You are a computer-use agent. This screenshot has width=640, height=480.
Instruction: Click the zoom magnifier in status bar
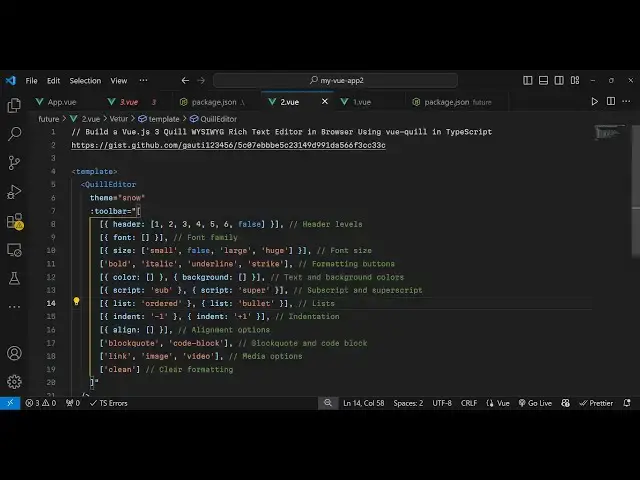(328, 403)
